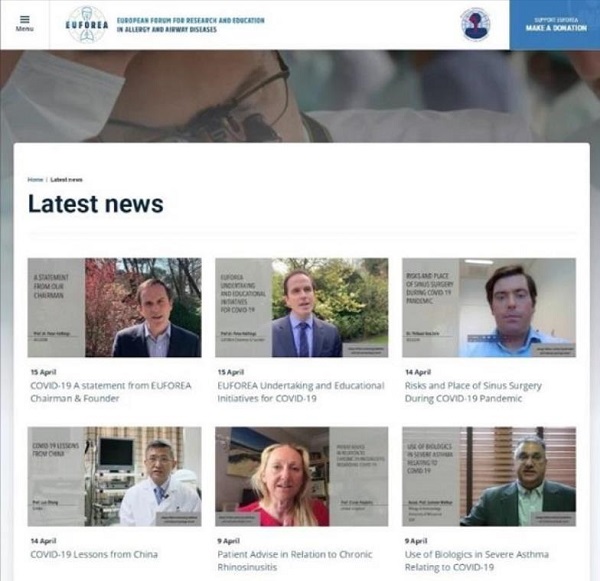Open EUFOREA Undertaking and Educational Initiatives headline
Image resolution: width=600 pixels, height=581 pixels.
(299, 392)
